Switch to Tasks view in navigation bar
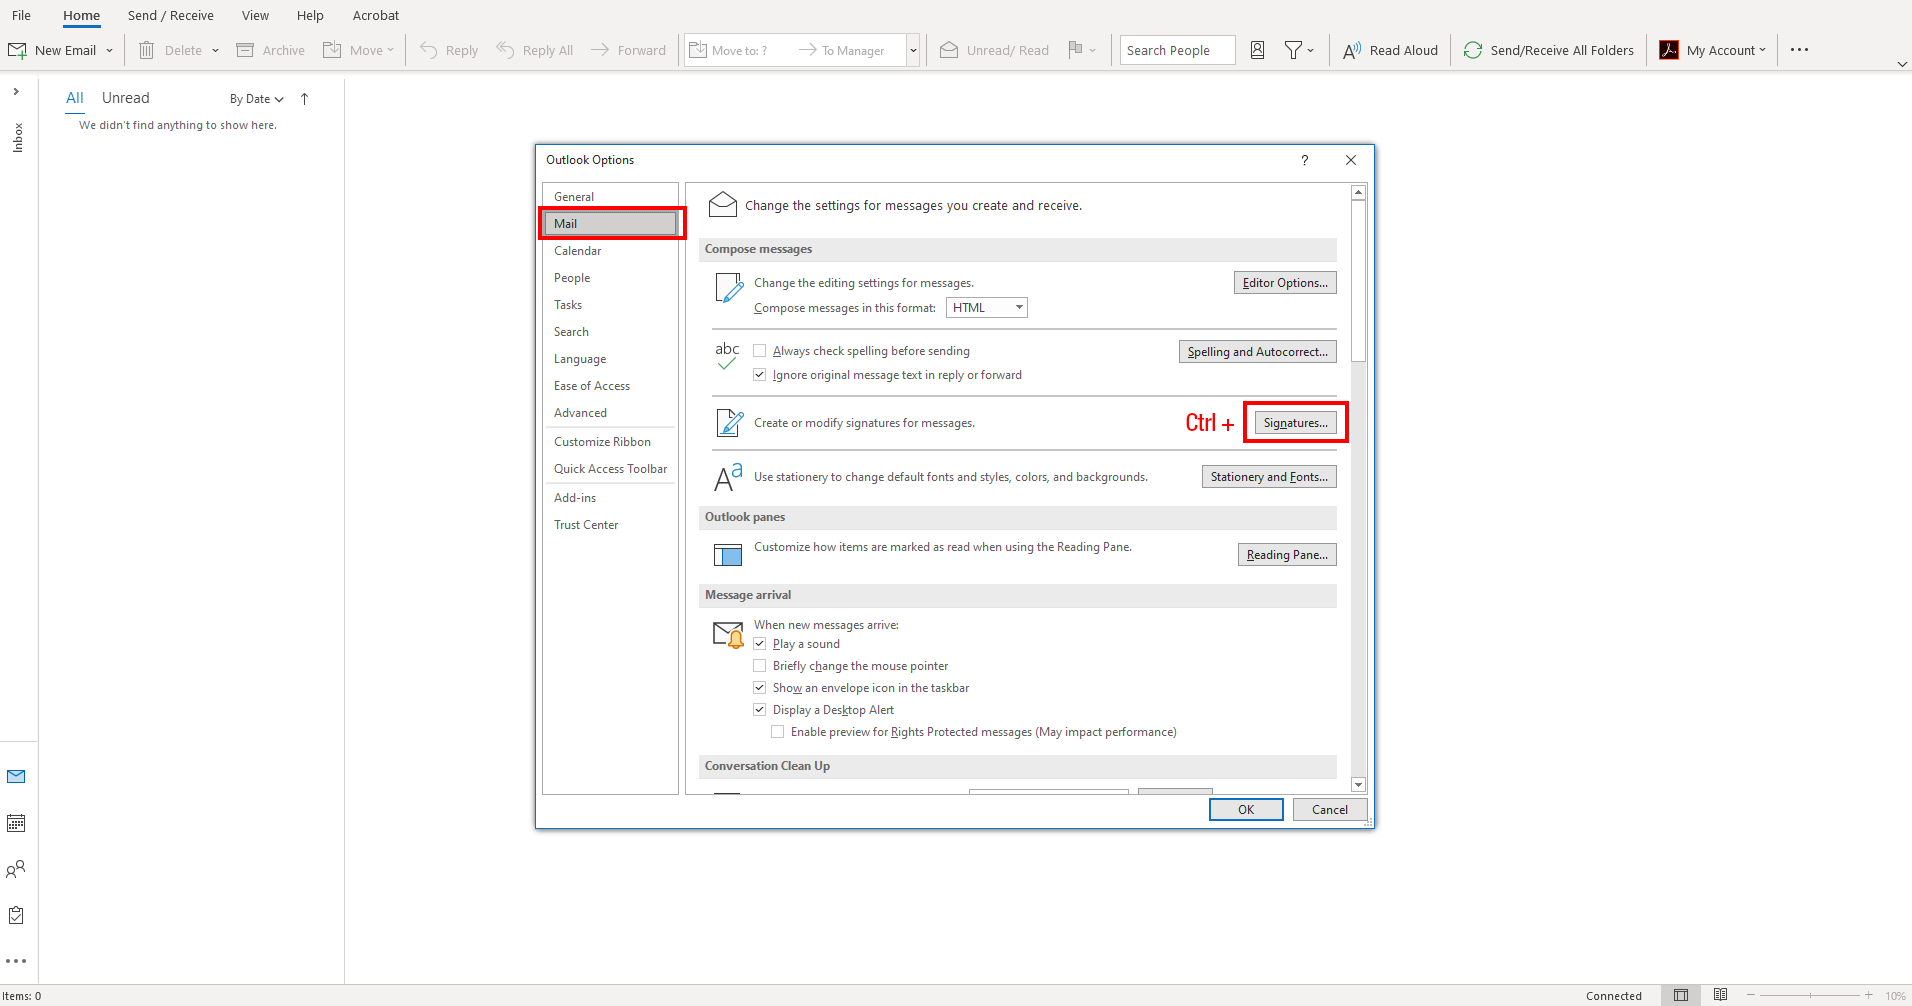Image resolution: width=1912 pixels, height=1006 pixels. [x=16, y=915]
